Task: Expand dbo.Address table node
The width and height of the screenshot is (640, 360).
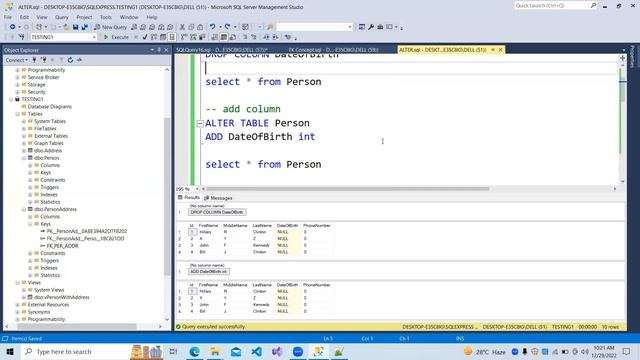Action: (x=24, y=151)
